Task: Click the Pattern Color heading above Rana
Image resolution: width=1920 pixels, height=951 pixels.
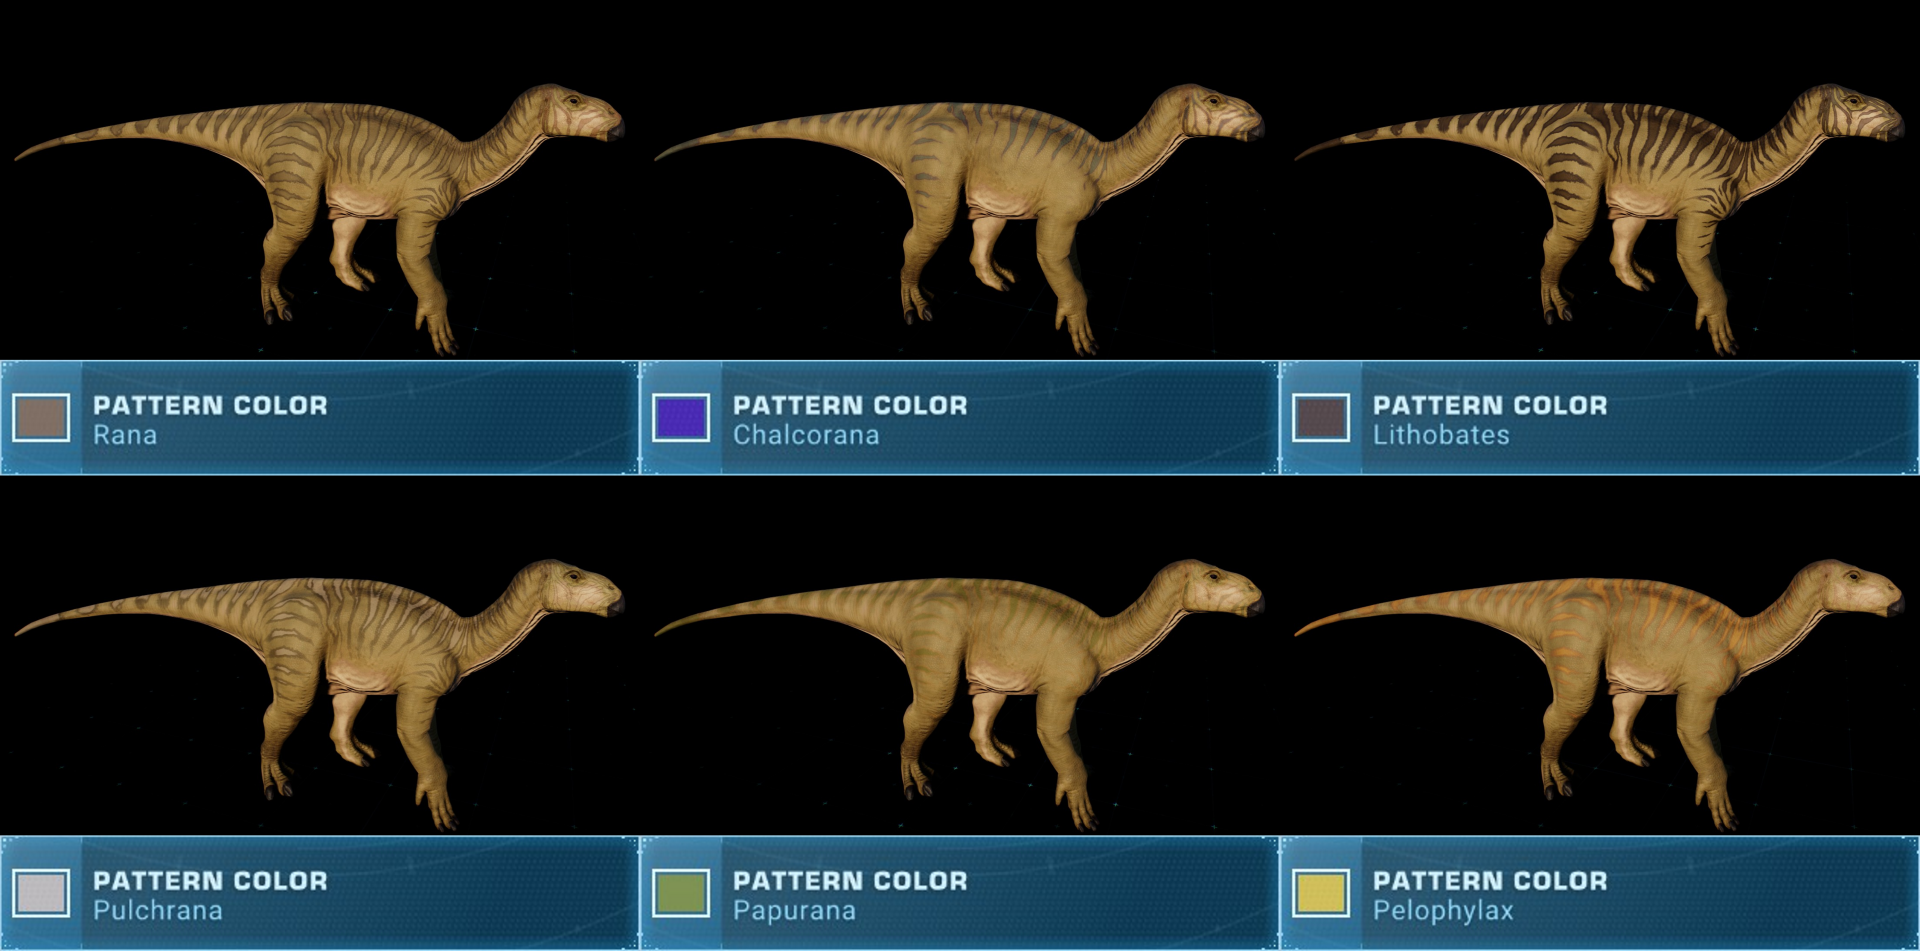Action: coord(210,405)
